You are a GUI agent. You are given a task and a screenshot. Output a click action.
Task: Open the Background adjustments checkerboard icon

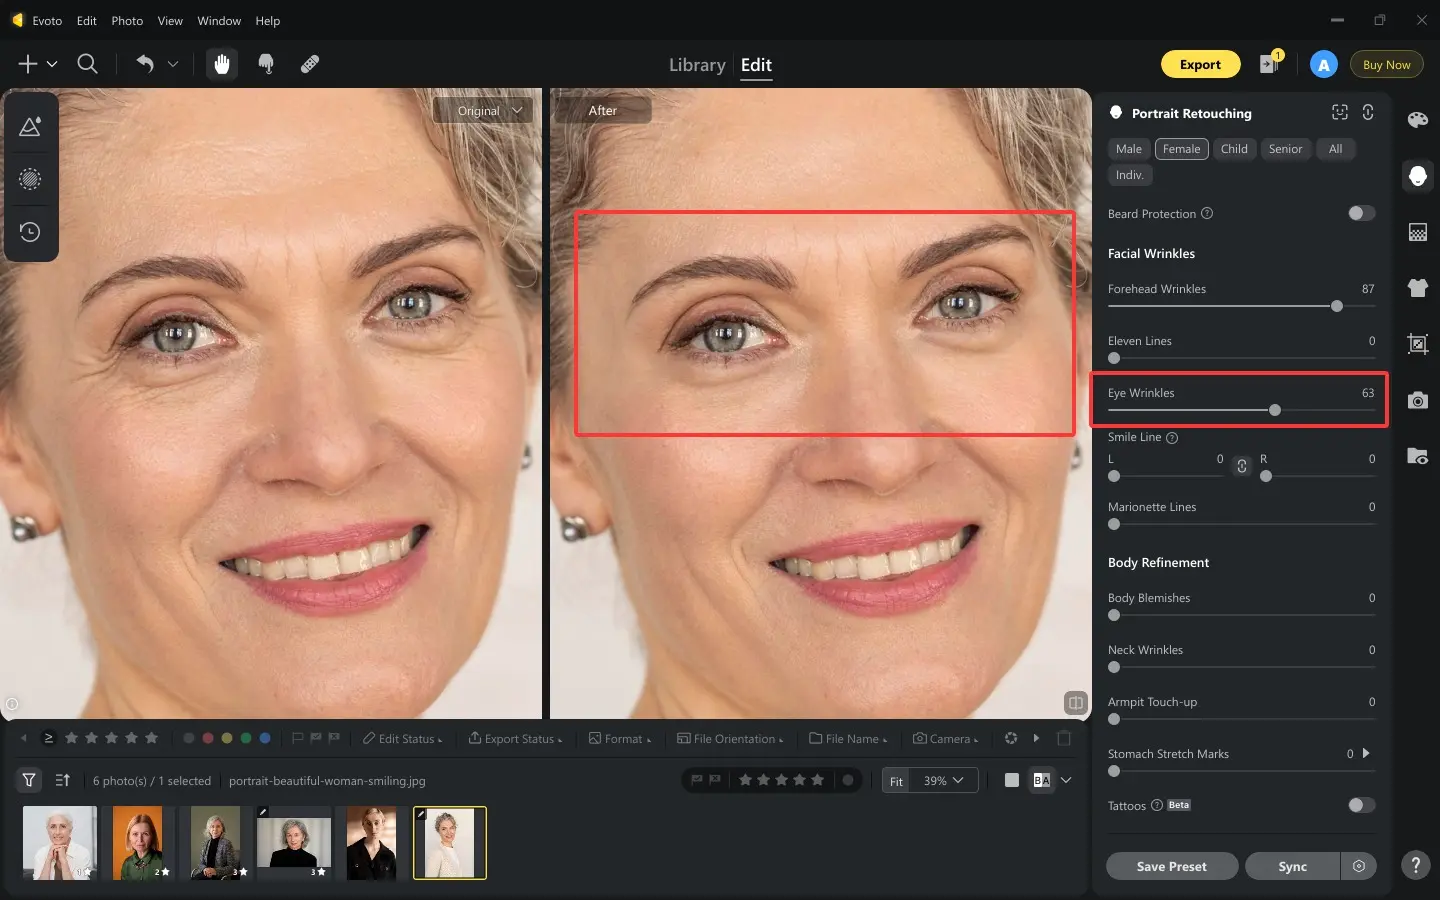[x=1417, y=232]
